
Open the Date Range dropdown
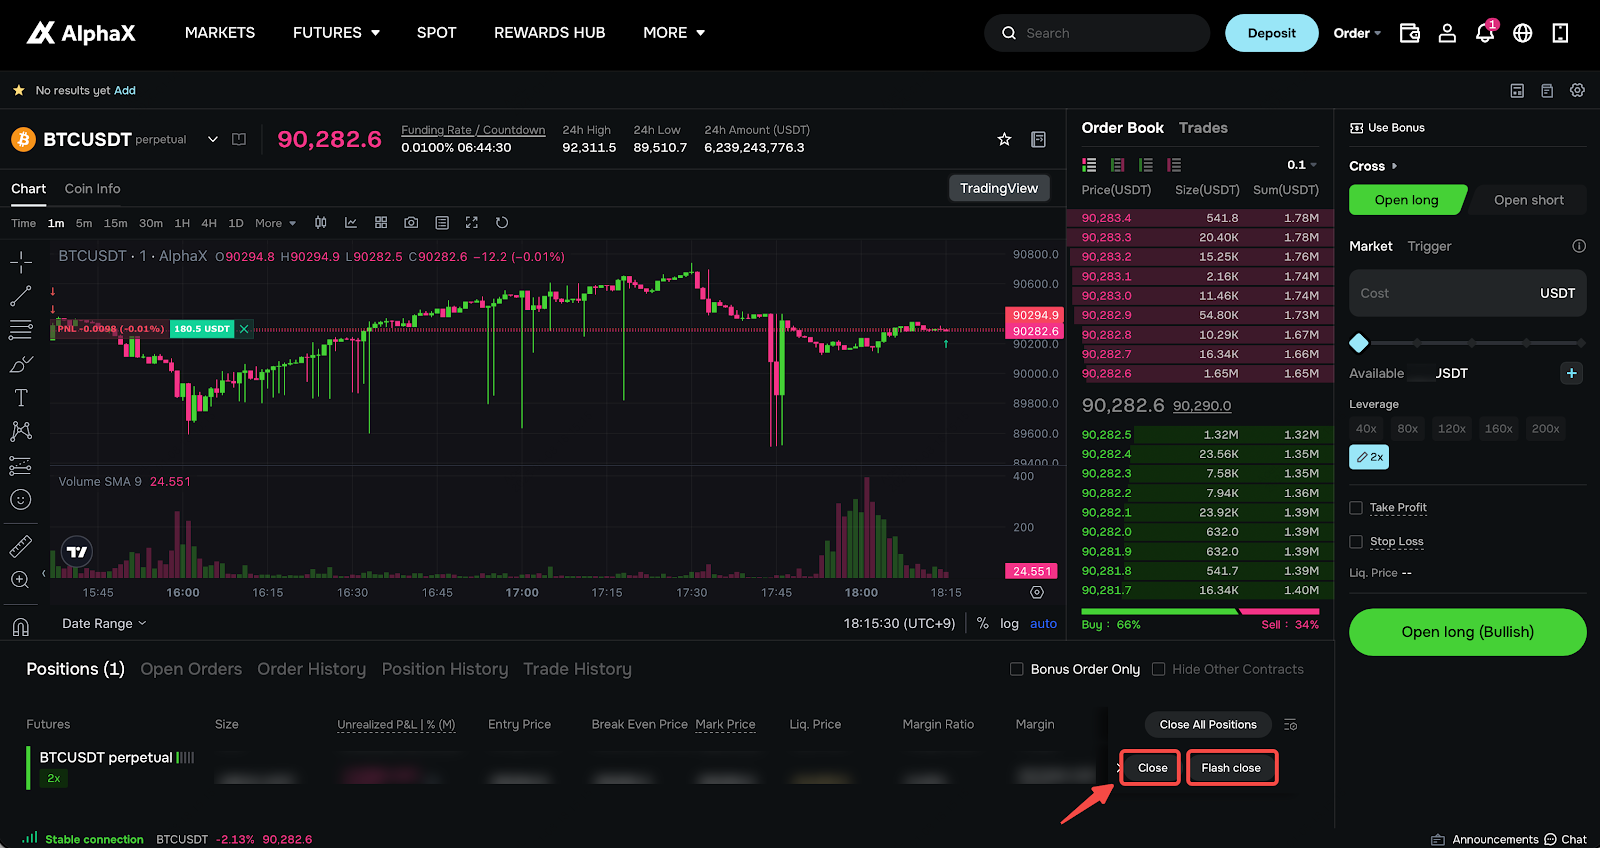[x=104, y=623]
